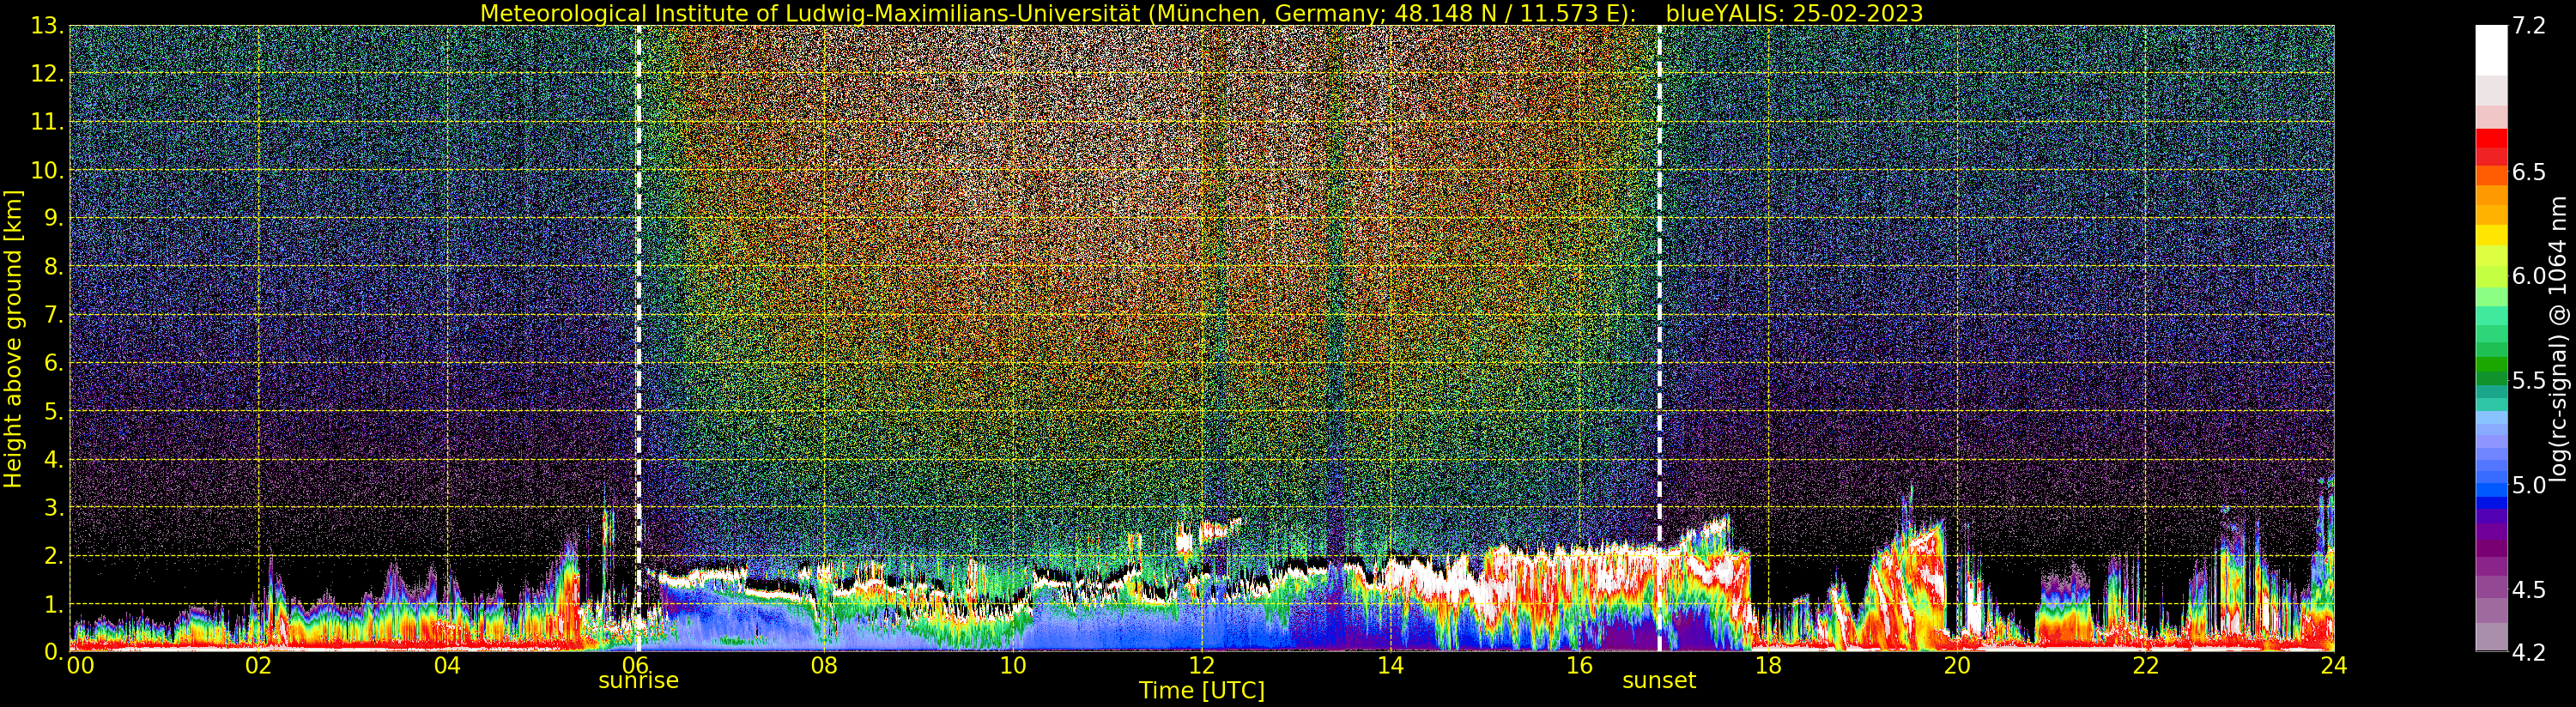Click height tick label '5.'
Image resolution: width=2576 pixels, height=707 pixels.
click(53, 411)
